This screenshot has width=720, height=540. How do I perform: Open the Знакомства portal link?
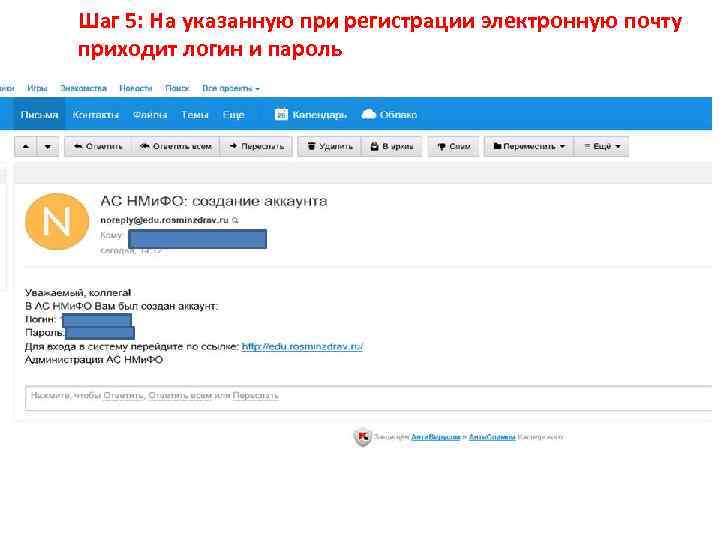point(83,88)
